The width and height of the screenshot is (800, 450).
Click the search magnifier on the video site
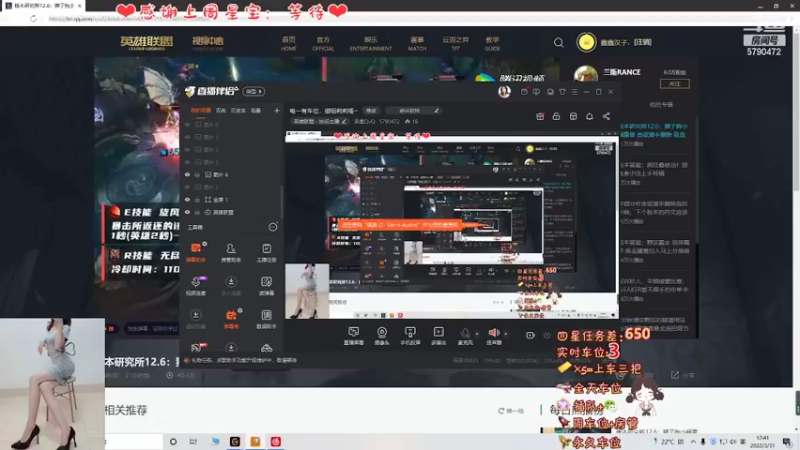point(559,43)
